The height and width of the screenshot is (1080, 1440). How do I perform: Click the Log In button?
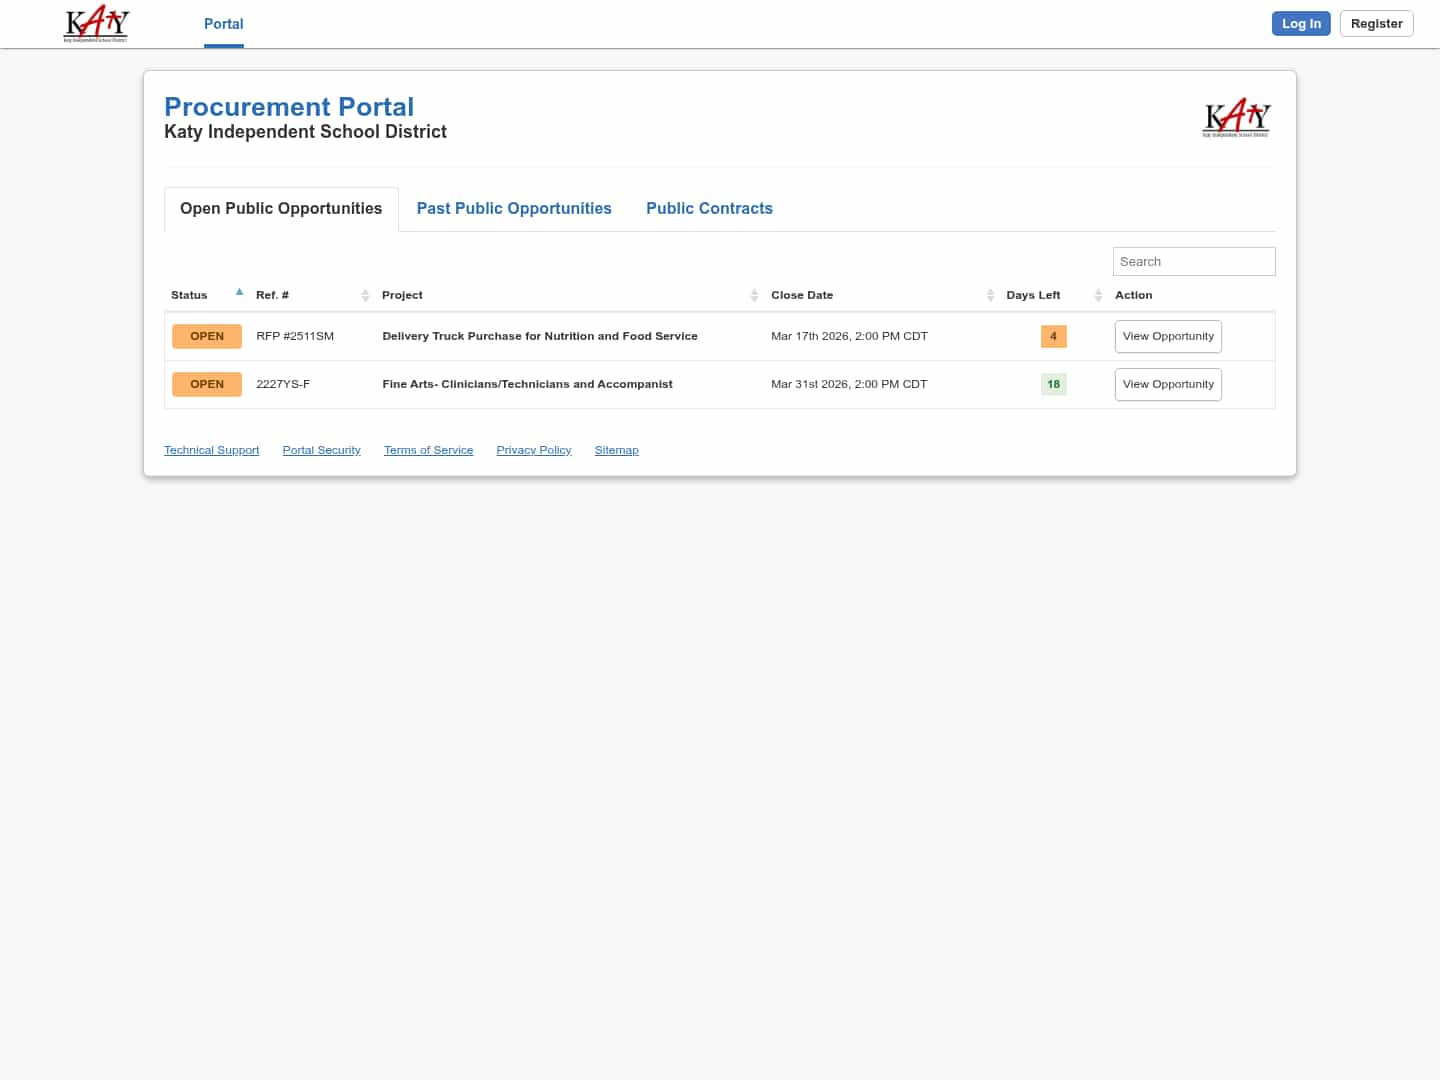pyautogui.click(x=1301, y=23)
